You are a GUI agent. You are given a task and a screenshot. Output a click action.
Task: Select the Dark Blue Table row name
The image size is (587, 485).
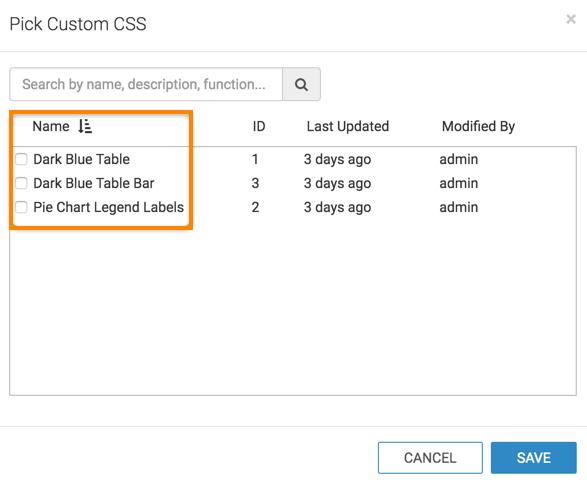82,159
